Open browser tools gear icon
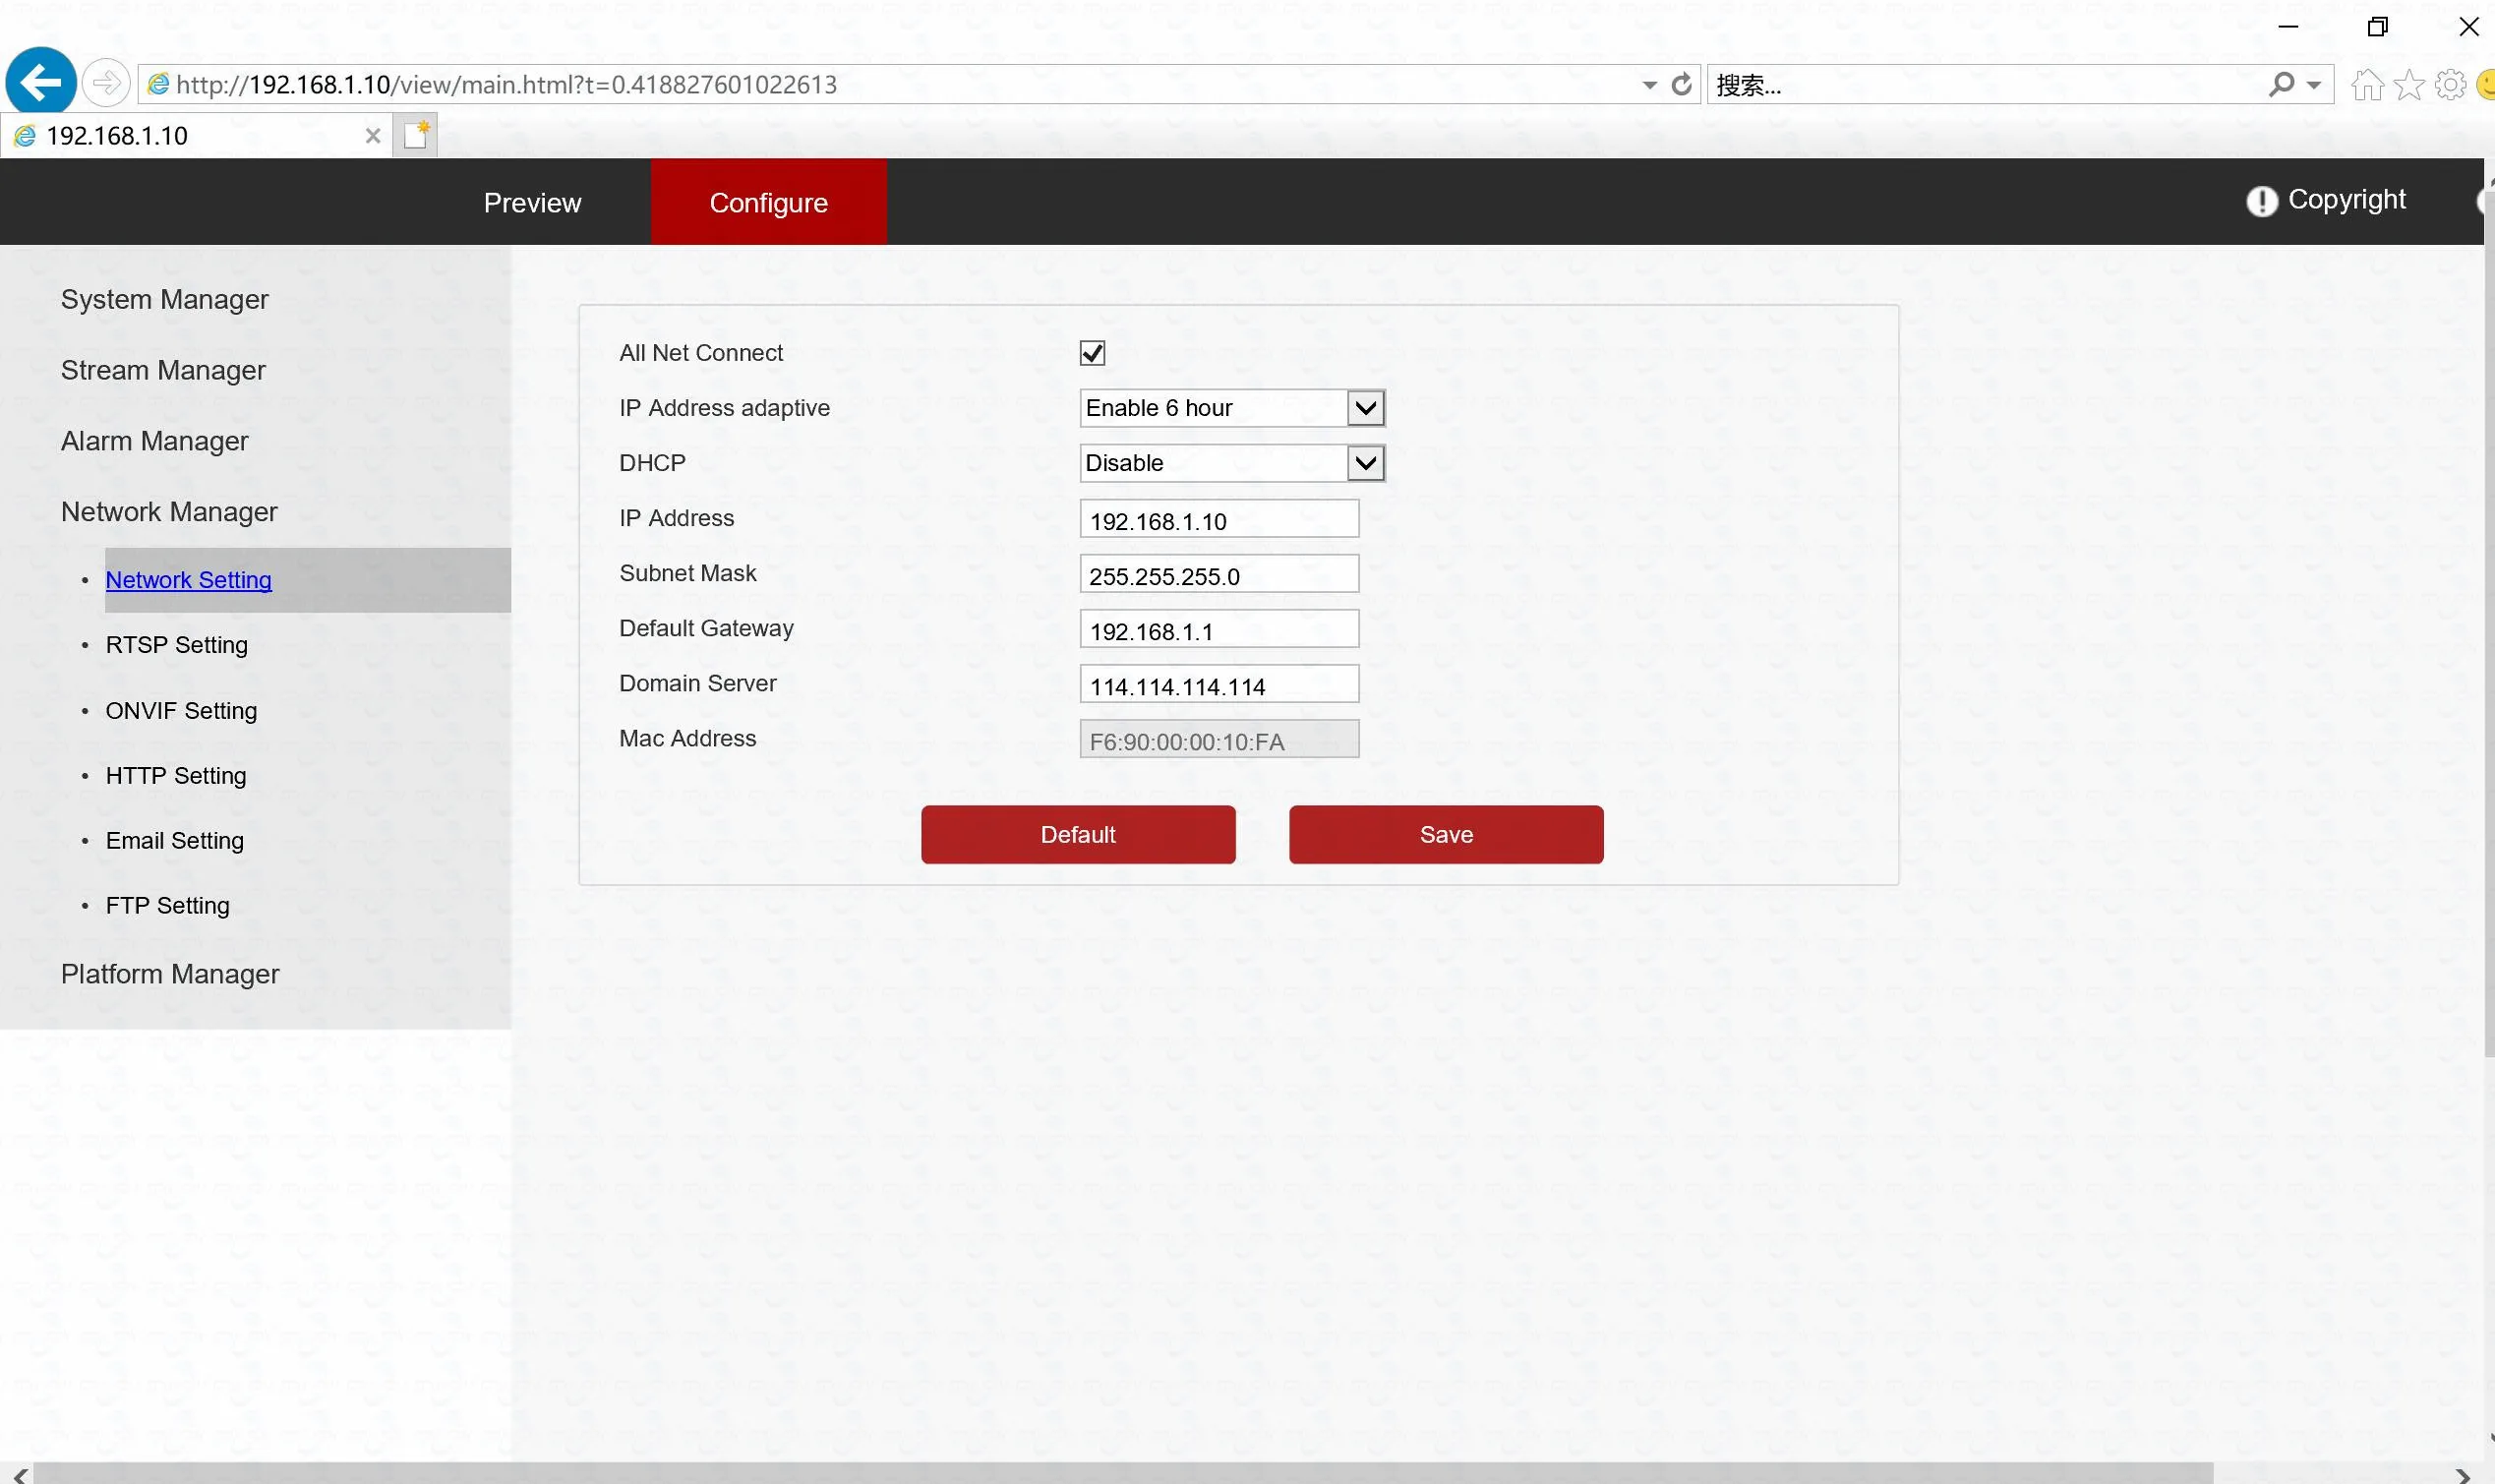Viewport: 2495px width, 1484px height. coord(2451,85)
